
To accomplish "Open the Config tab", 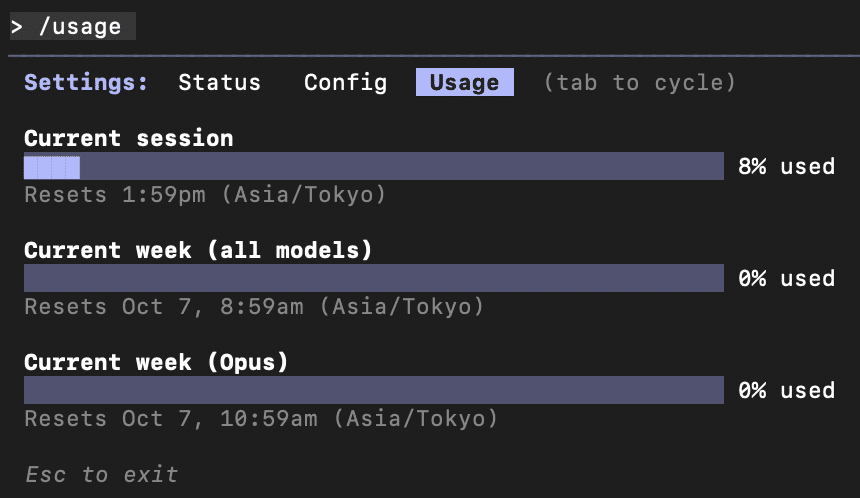I will click(x=345, y=82).
